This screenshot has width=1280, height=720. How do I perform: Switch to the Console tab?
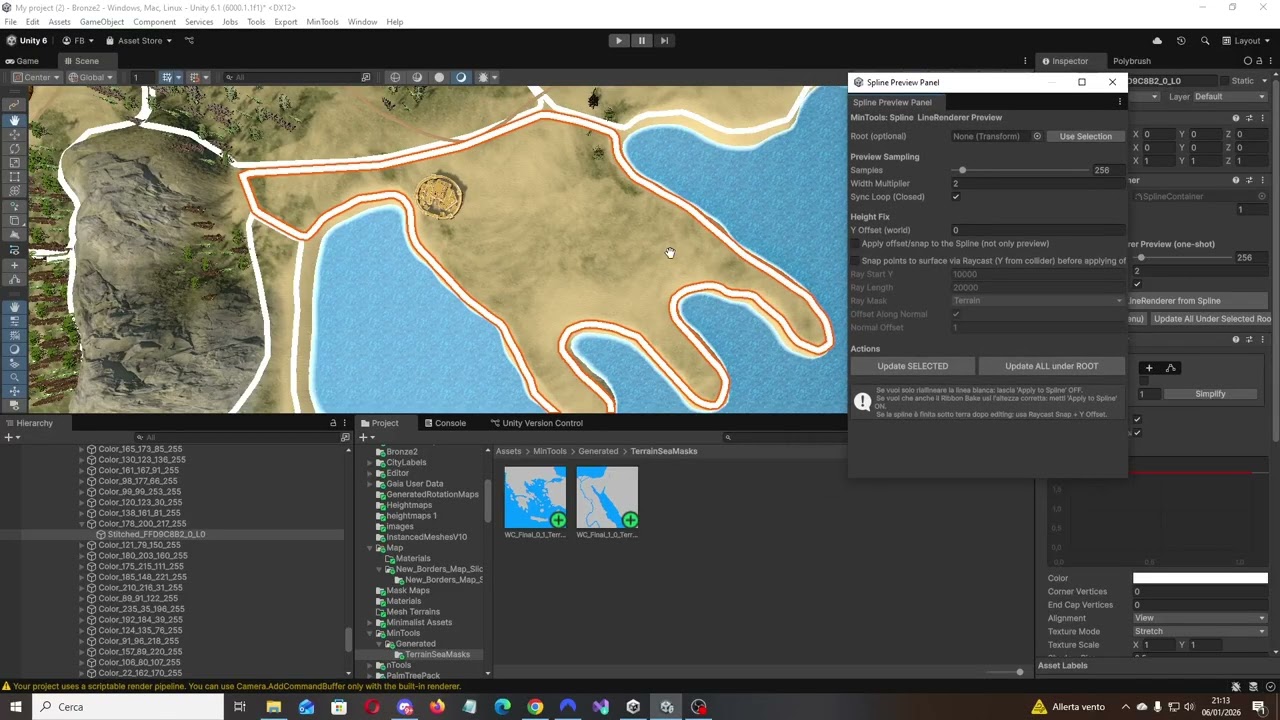444,423
